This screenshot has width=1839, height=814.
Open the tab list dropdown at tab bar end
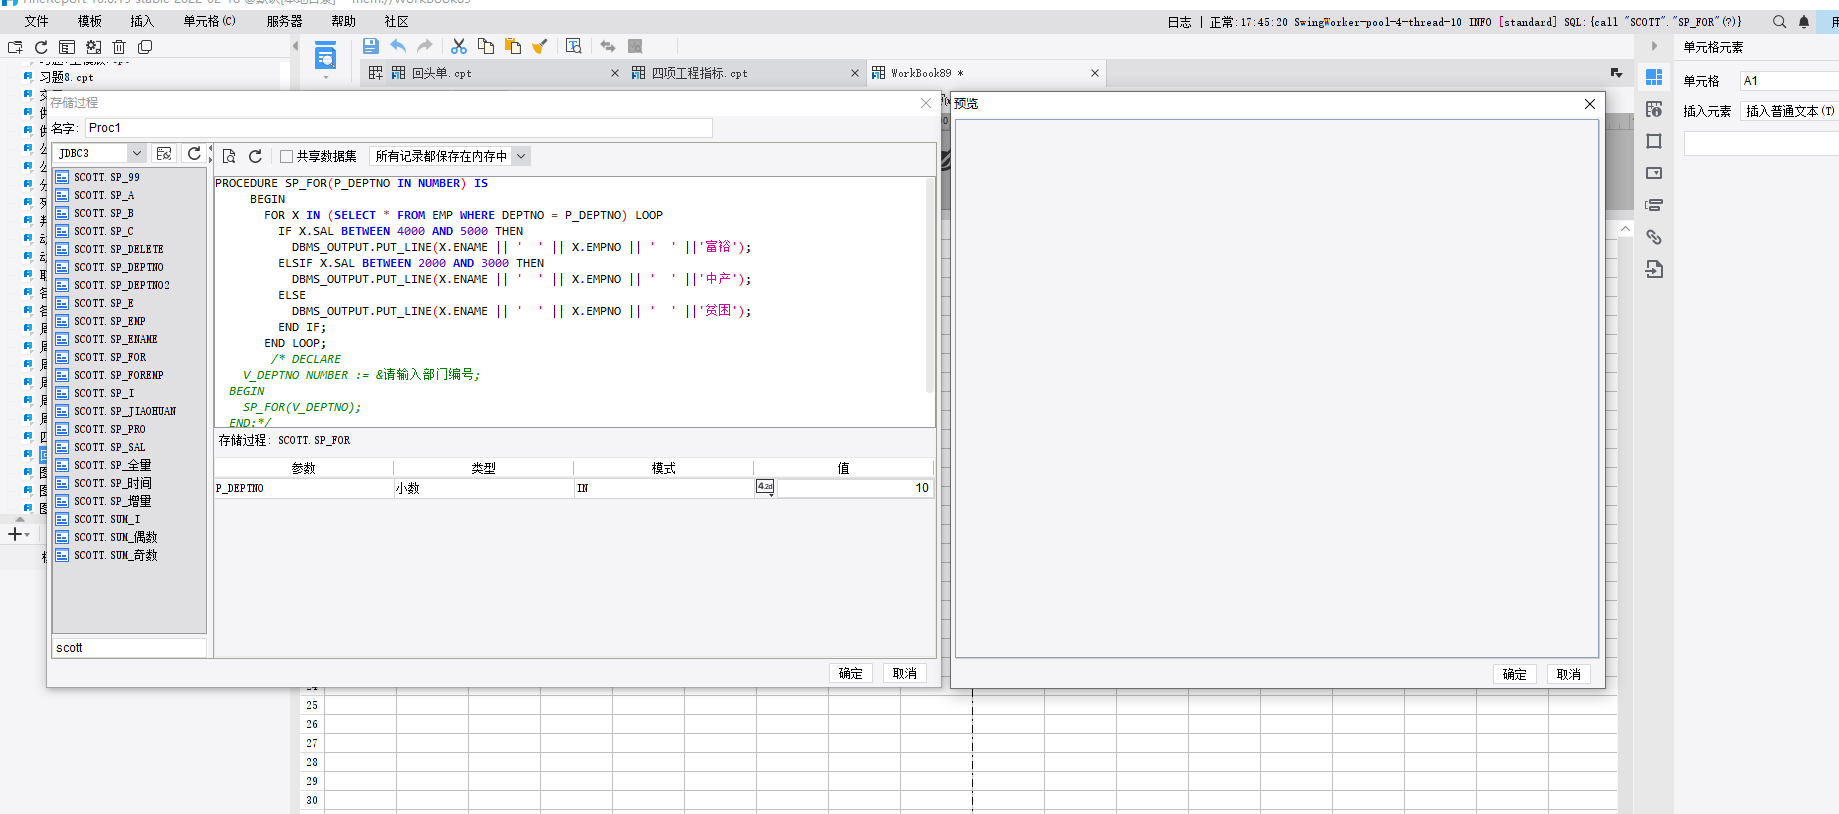1616,73
